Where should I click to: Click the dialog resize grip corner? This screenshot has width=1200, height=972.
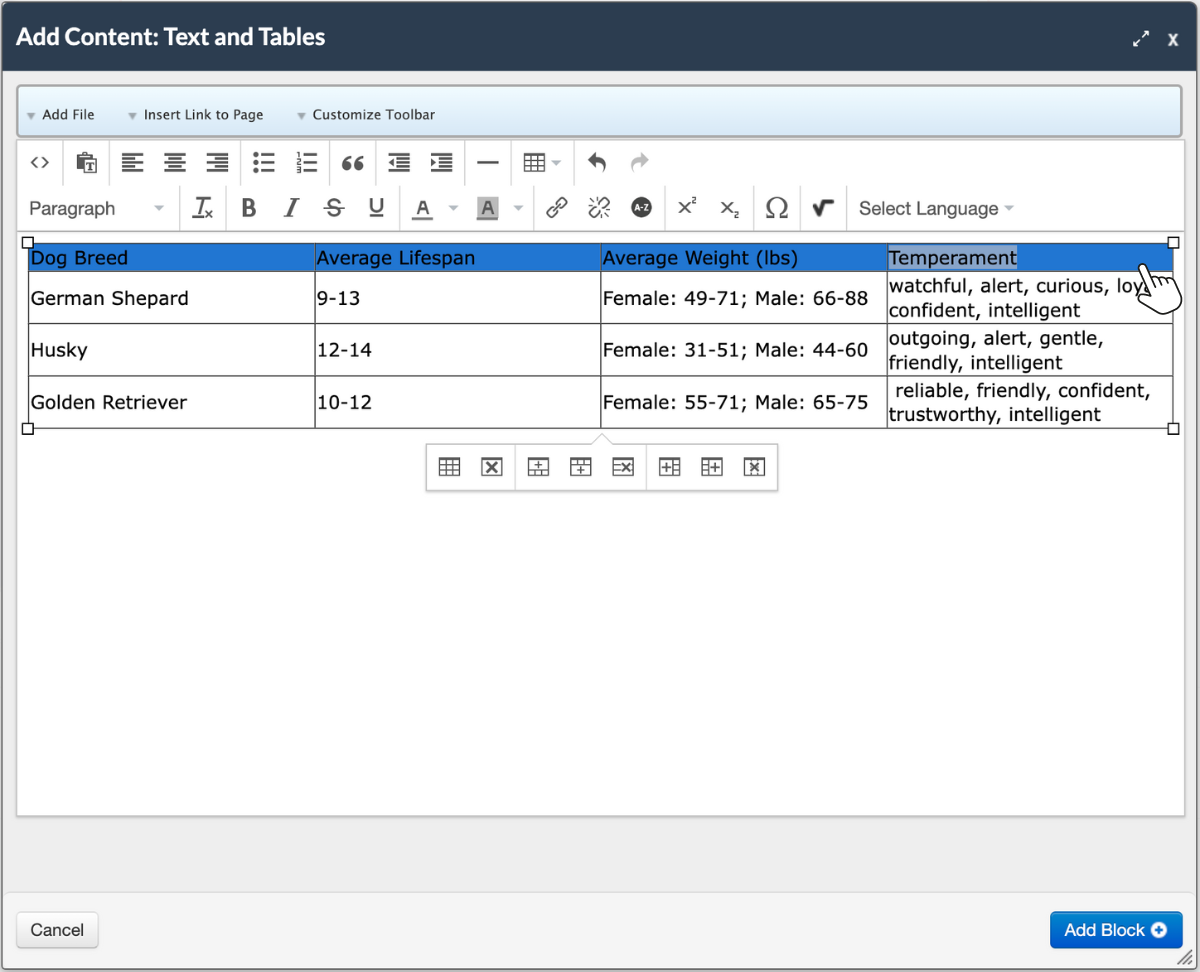point(1183,956)
